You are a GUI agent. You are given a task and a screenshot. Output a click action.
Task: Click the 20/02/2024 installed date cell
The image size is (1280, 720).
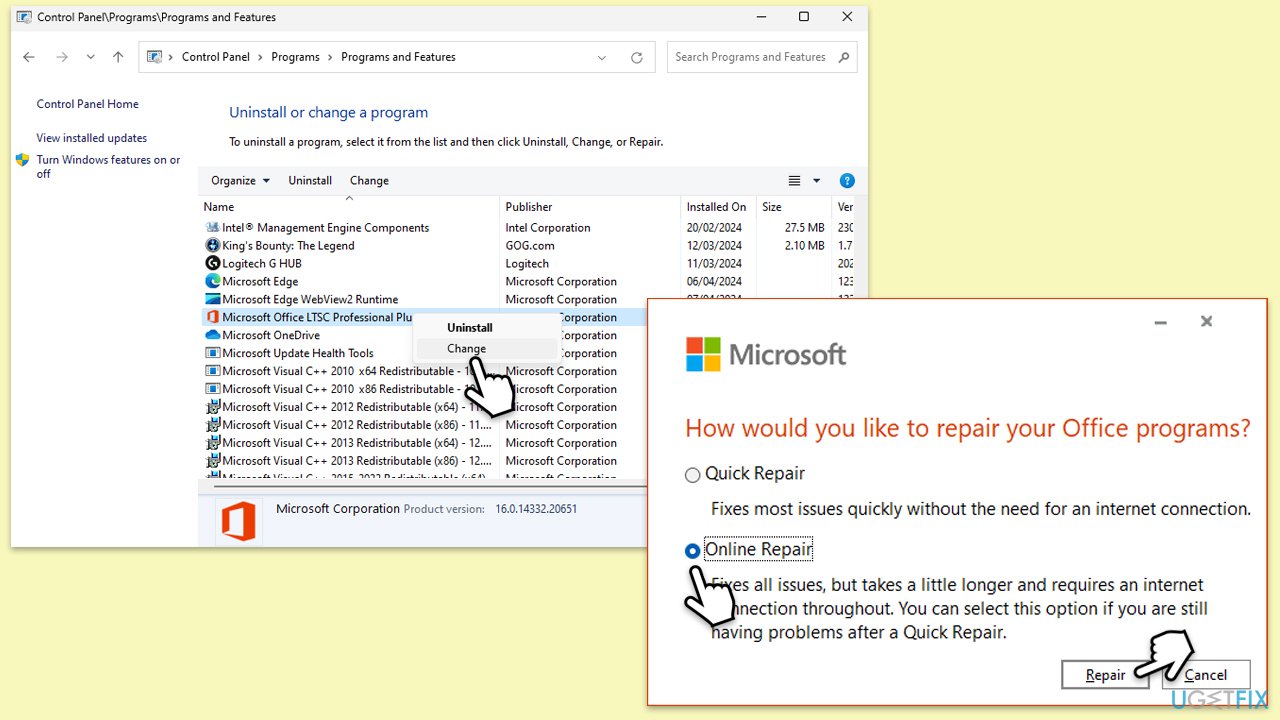[714, 228]
